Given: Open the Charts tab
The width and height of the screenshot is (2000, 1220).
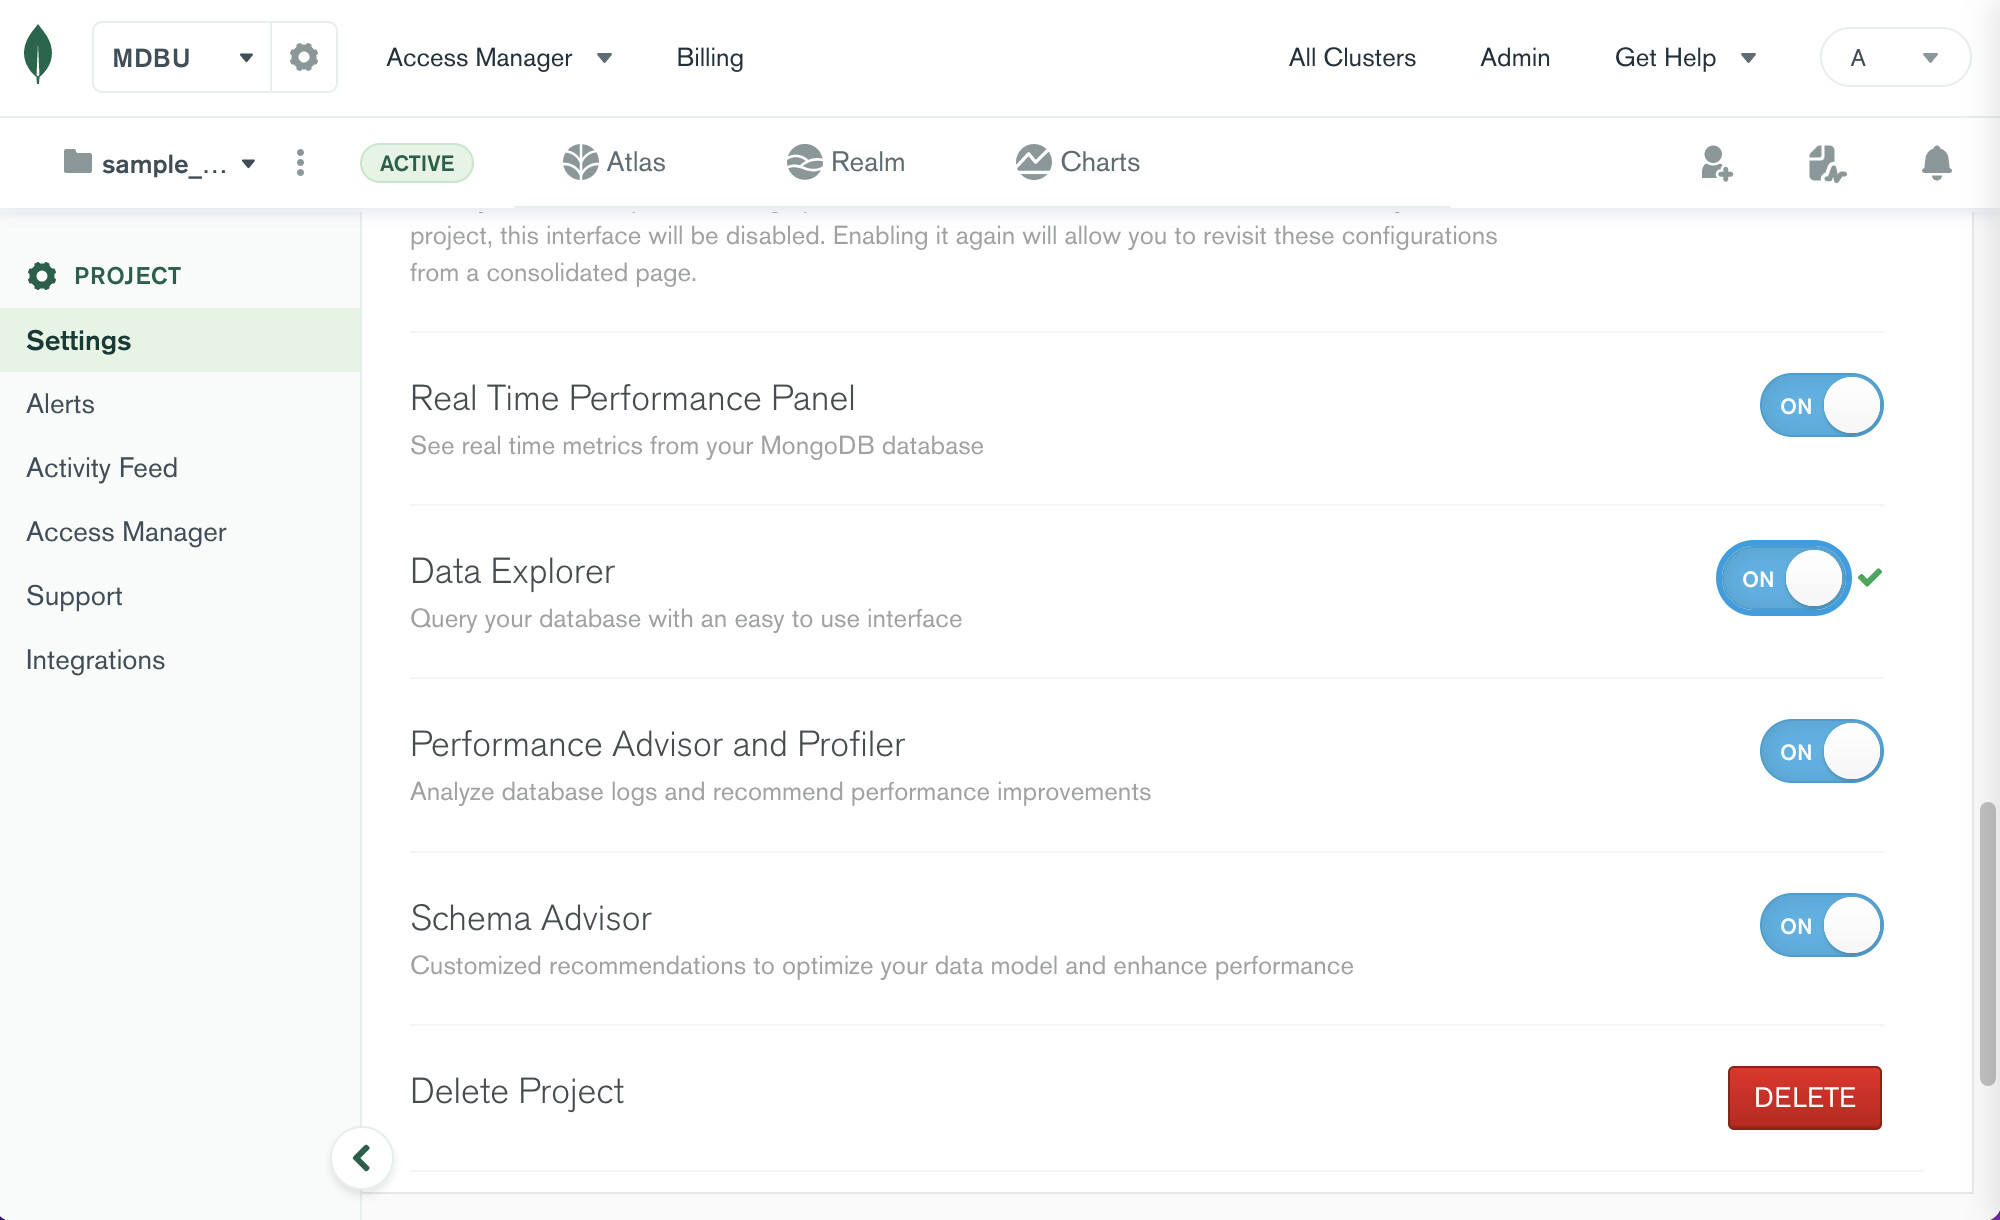Looking at the screenshot, I should coord(1078,162).
